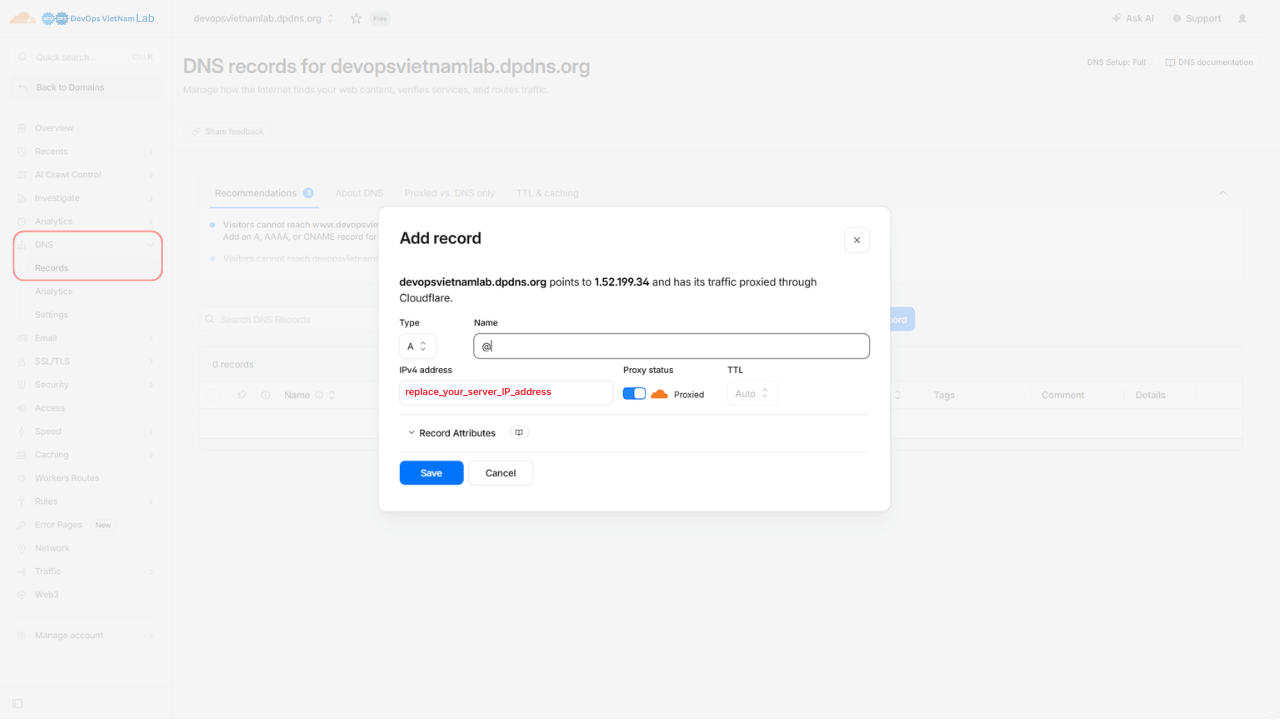Click the Manage account gear icon
Viewport: 1280px width, 720px height.
point(22,635)
